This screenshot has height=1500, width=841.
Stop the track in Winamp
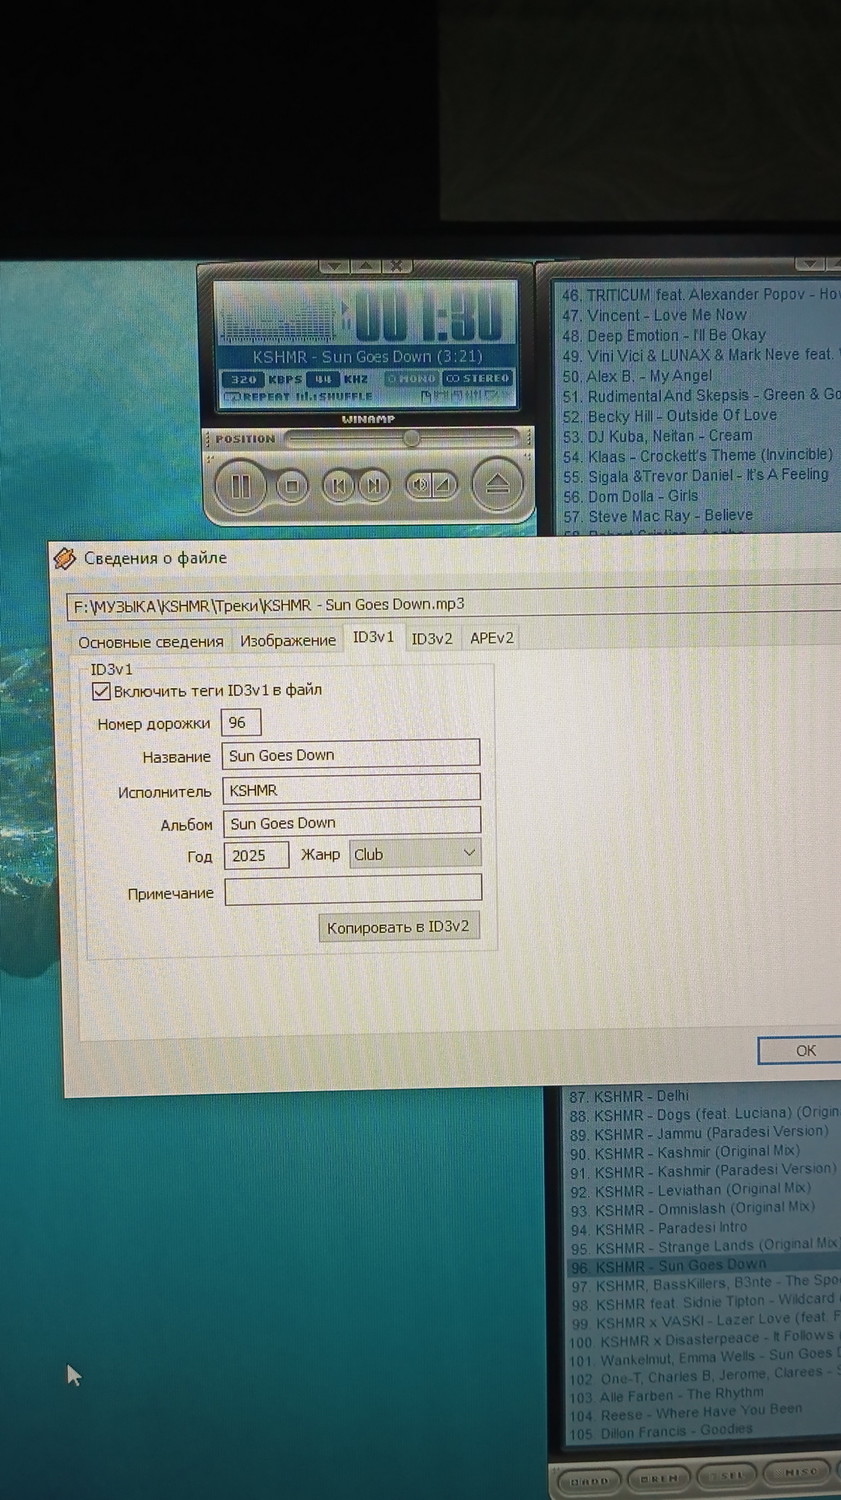click(292, 487)
